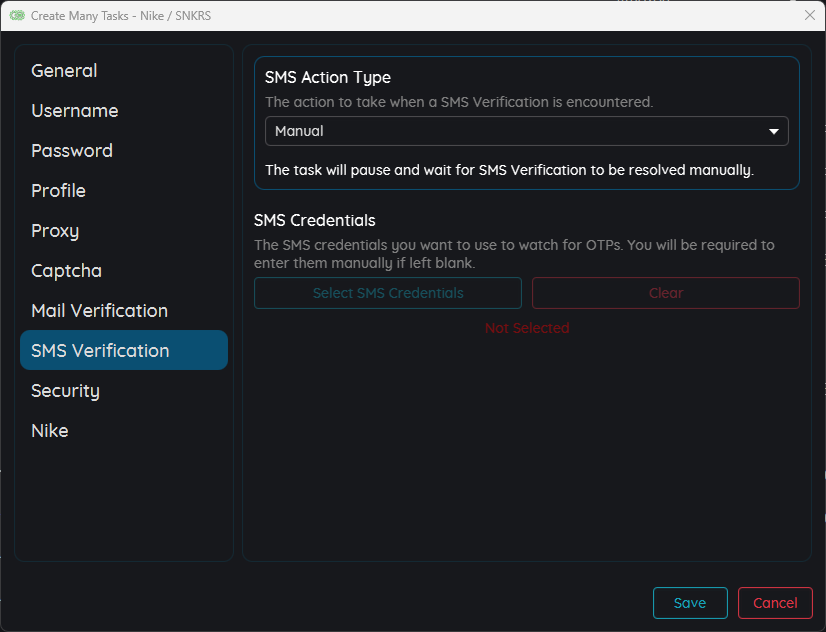The height and width of the screenshot is (632, 826).
Task: Click the green app icon in title bar
Action: 17,15
